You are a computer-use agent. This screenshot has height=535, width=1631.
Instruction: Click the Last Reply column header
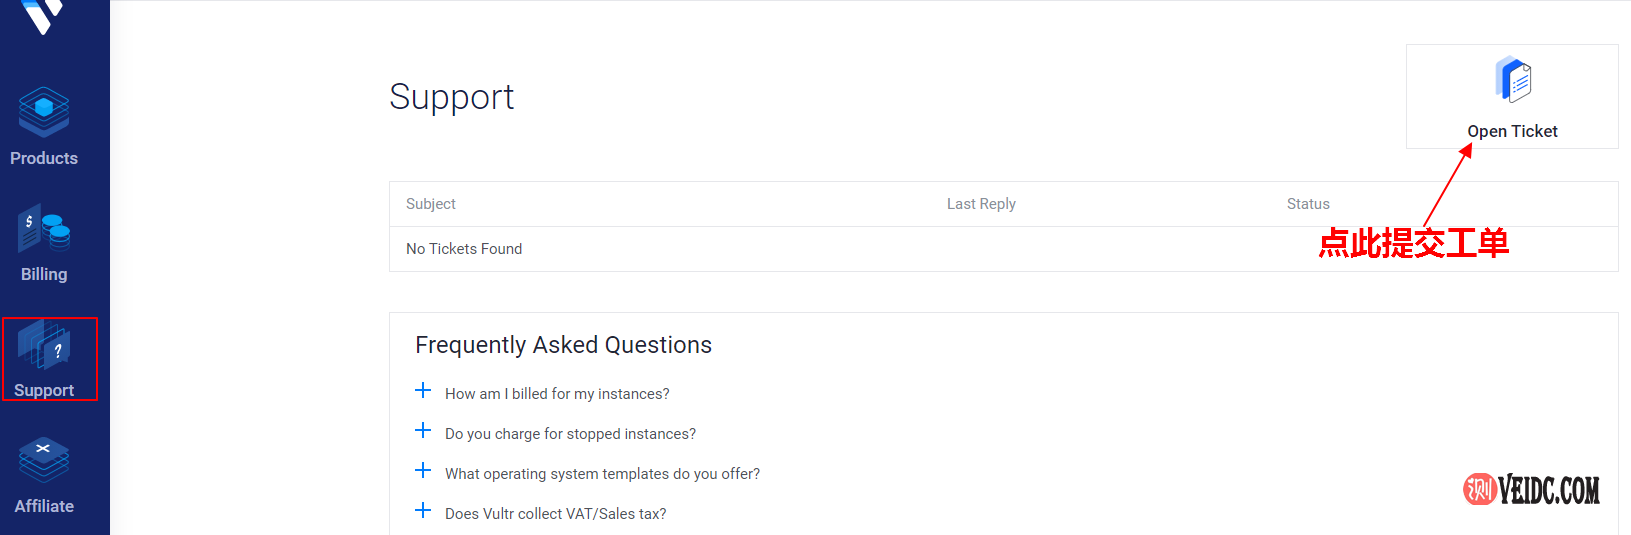click(x=981, y=204)
